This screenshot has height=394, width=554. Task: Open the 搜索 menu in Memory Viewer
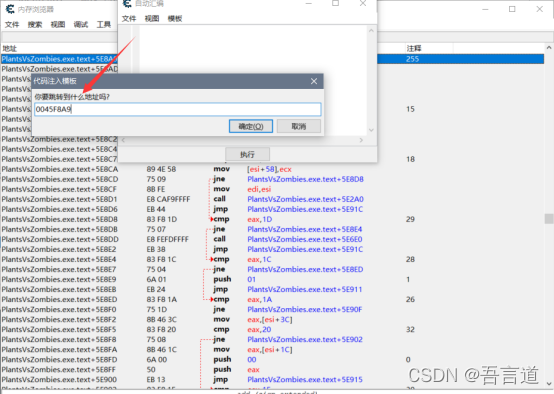35,24
